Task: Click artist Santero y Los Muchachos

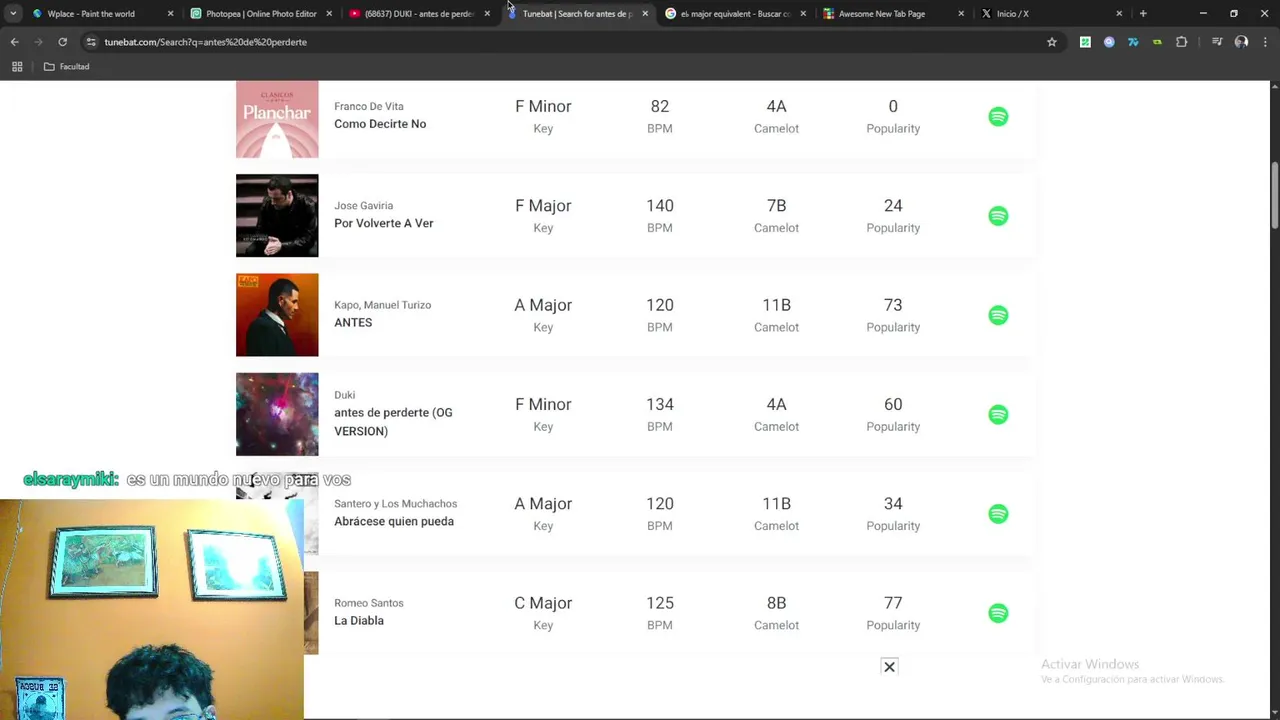Action: pyautogui.click(x=395, y=504)
